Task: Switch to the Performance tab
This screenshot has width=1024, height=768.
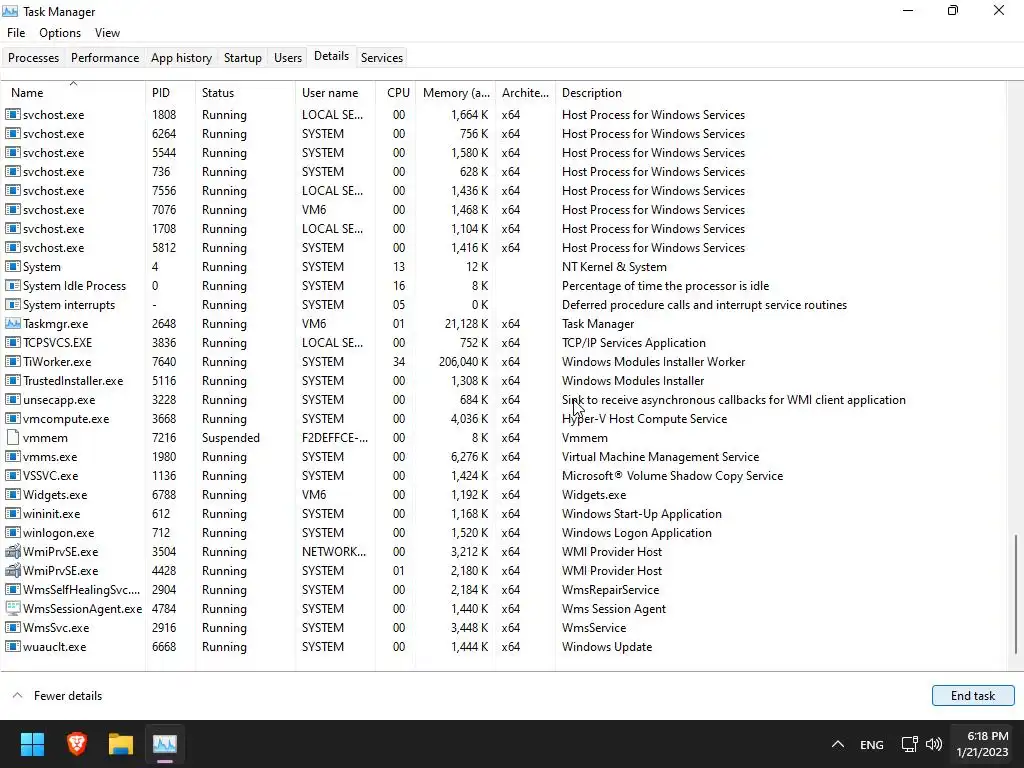Action: pyautogui.click(x=104, y=57)
